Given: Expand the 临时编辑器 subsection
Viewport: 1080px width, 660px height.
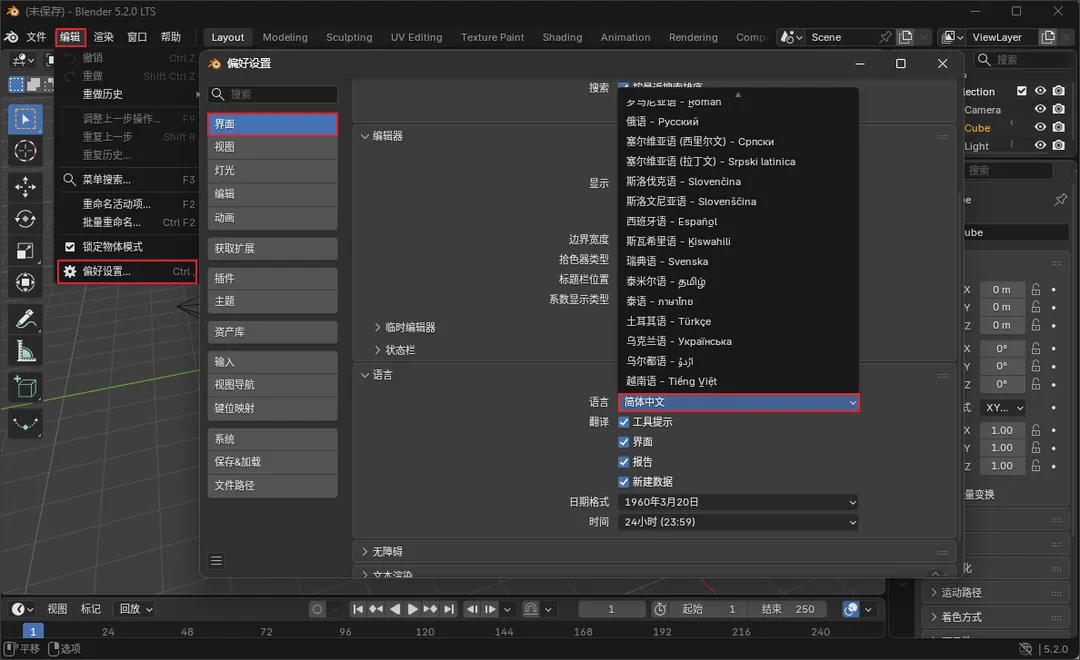Looking at the screenshot, I should [377, 327].
